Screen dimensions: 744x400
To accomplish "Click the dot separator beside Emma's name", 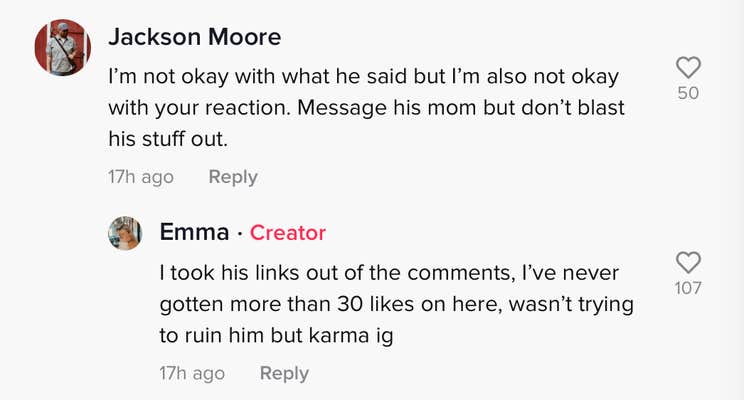I will click(240, 234).
